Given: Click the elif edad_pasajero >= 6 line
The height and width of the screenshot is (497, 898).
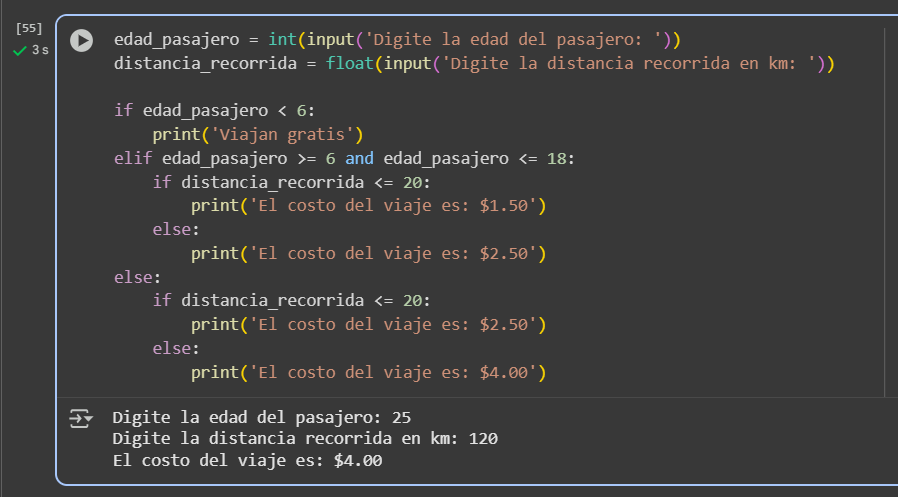Looking at the screenshot, I should tap(344, 158).
